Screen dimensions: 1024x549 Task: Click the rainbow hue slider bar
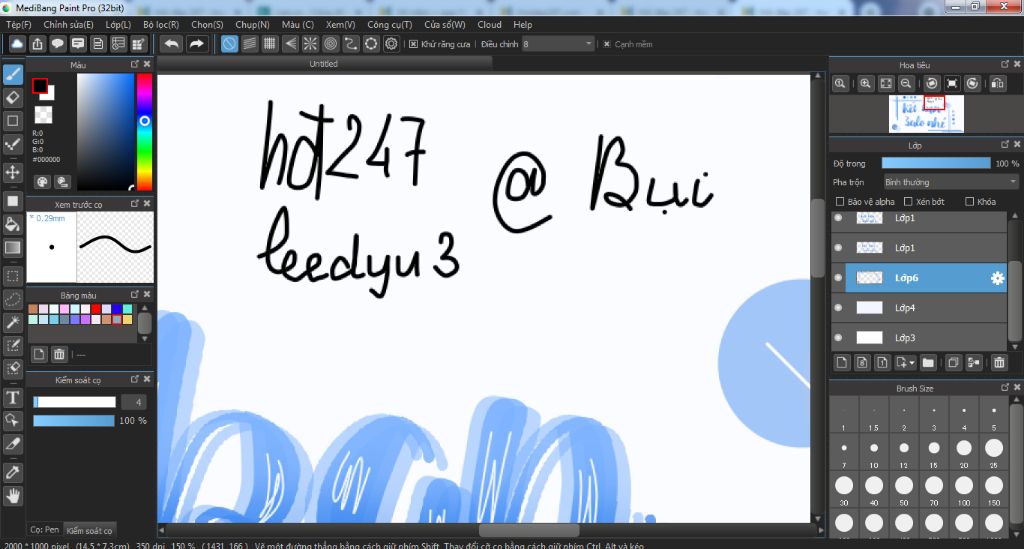(144, 131)
